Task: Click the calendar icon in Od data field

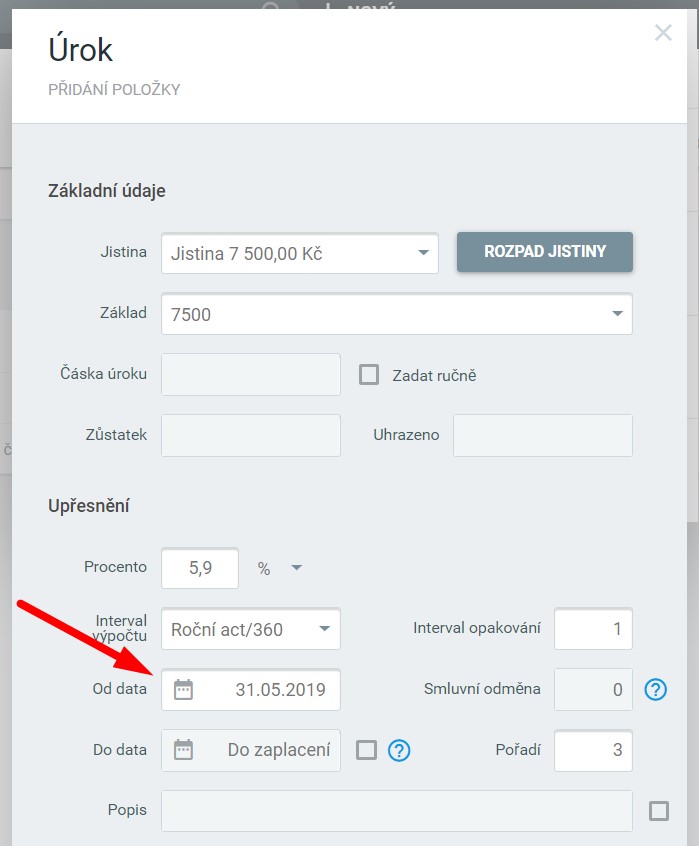Action: point(183,689)
